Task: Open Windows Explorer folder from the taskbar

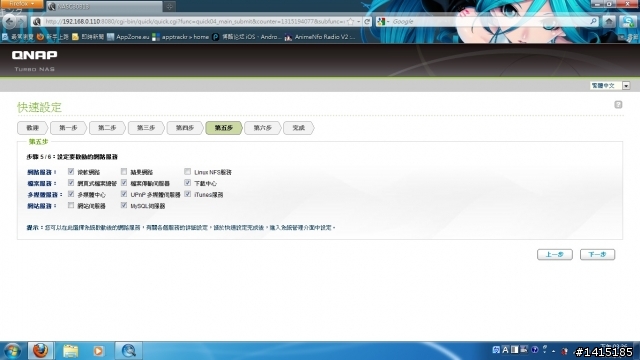Action: [x=70, y=351]
